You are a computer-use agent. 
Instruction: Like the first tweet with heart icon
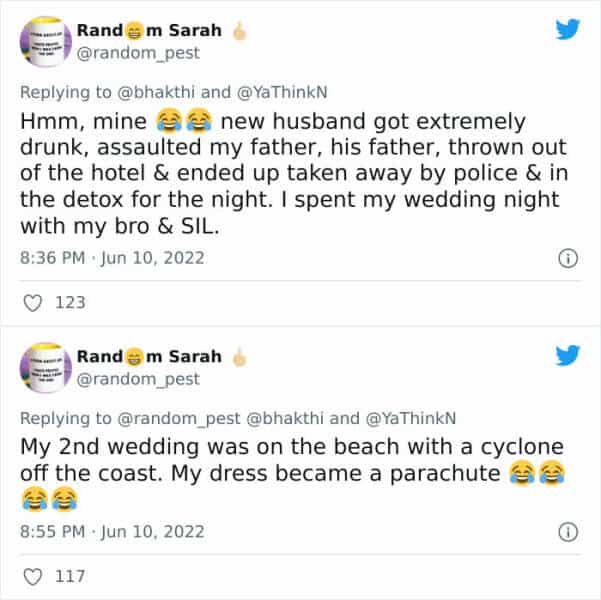32,302
